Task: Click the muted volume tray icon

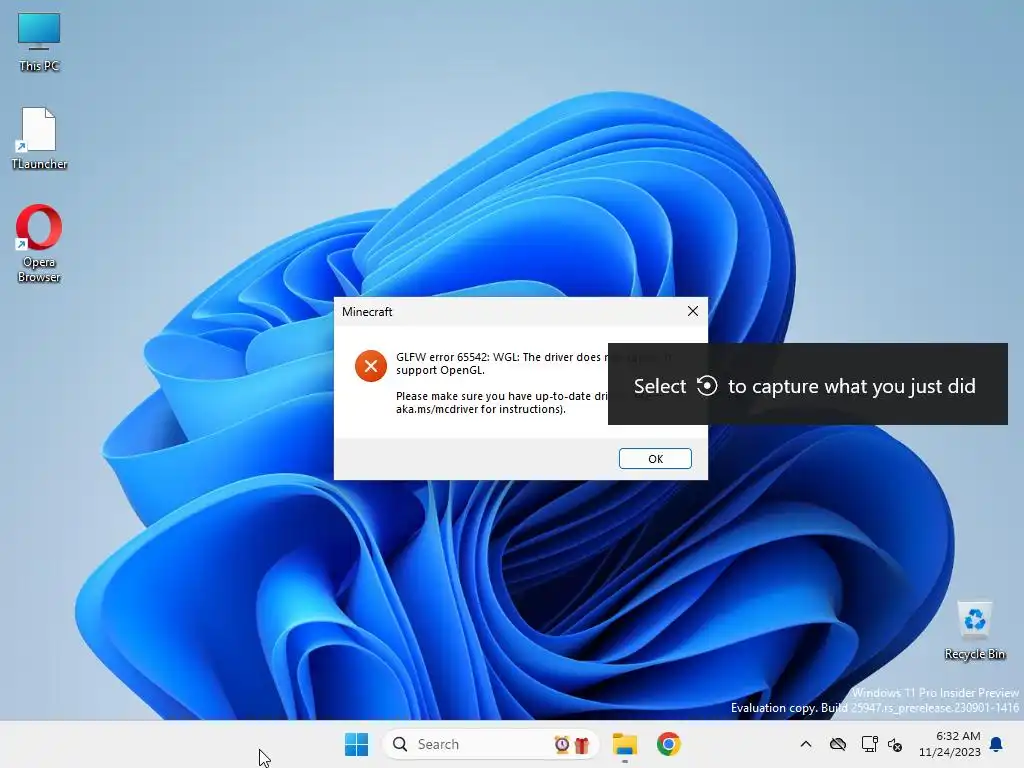Action: (x=895, y=744)
